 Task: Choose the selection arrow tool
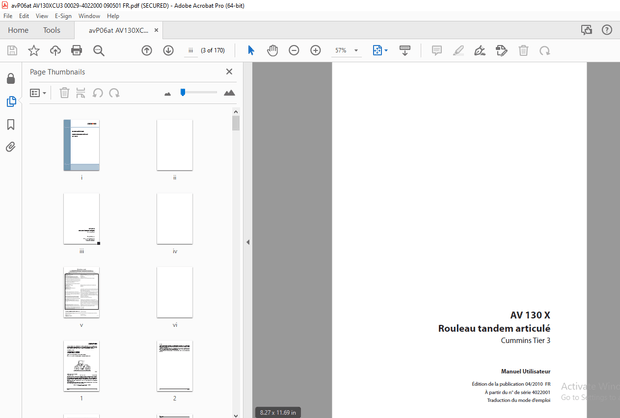[x=251, y=51]
